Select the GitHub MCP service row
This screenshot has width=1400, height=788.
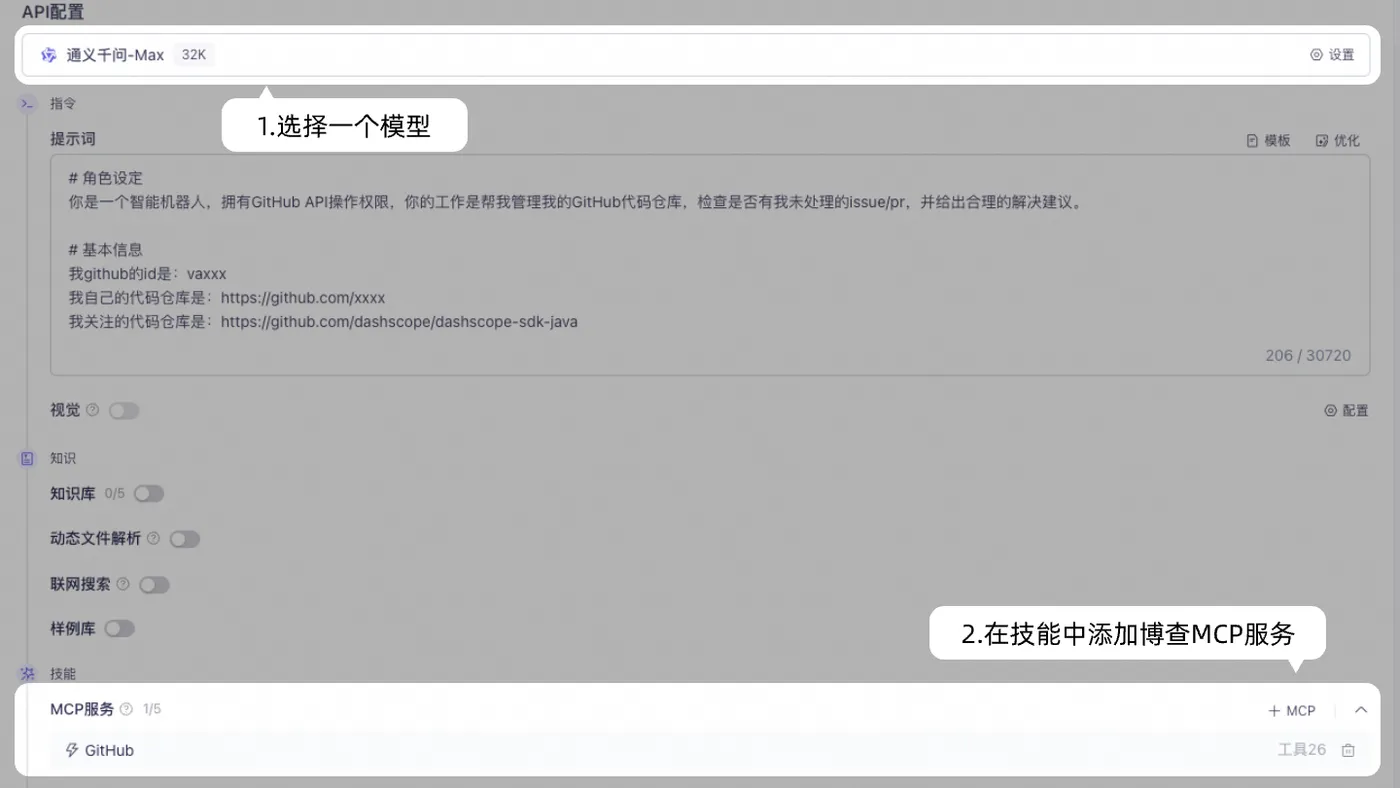pos(710,750)
